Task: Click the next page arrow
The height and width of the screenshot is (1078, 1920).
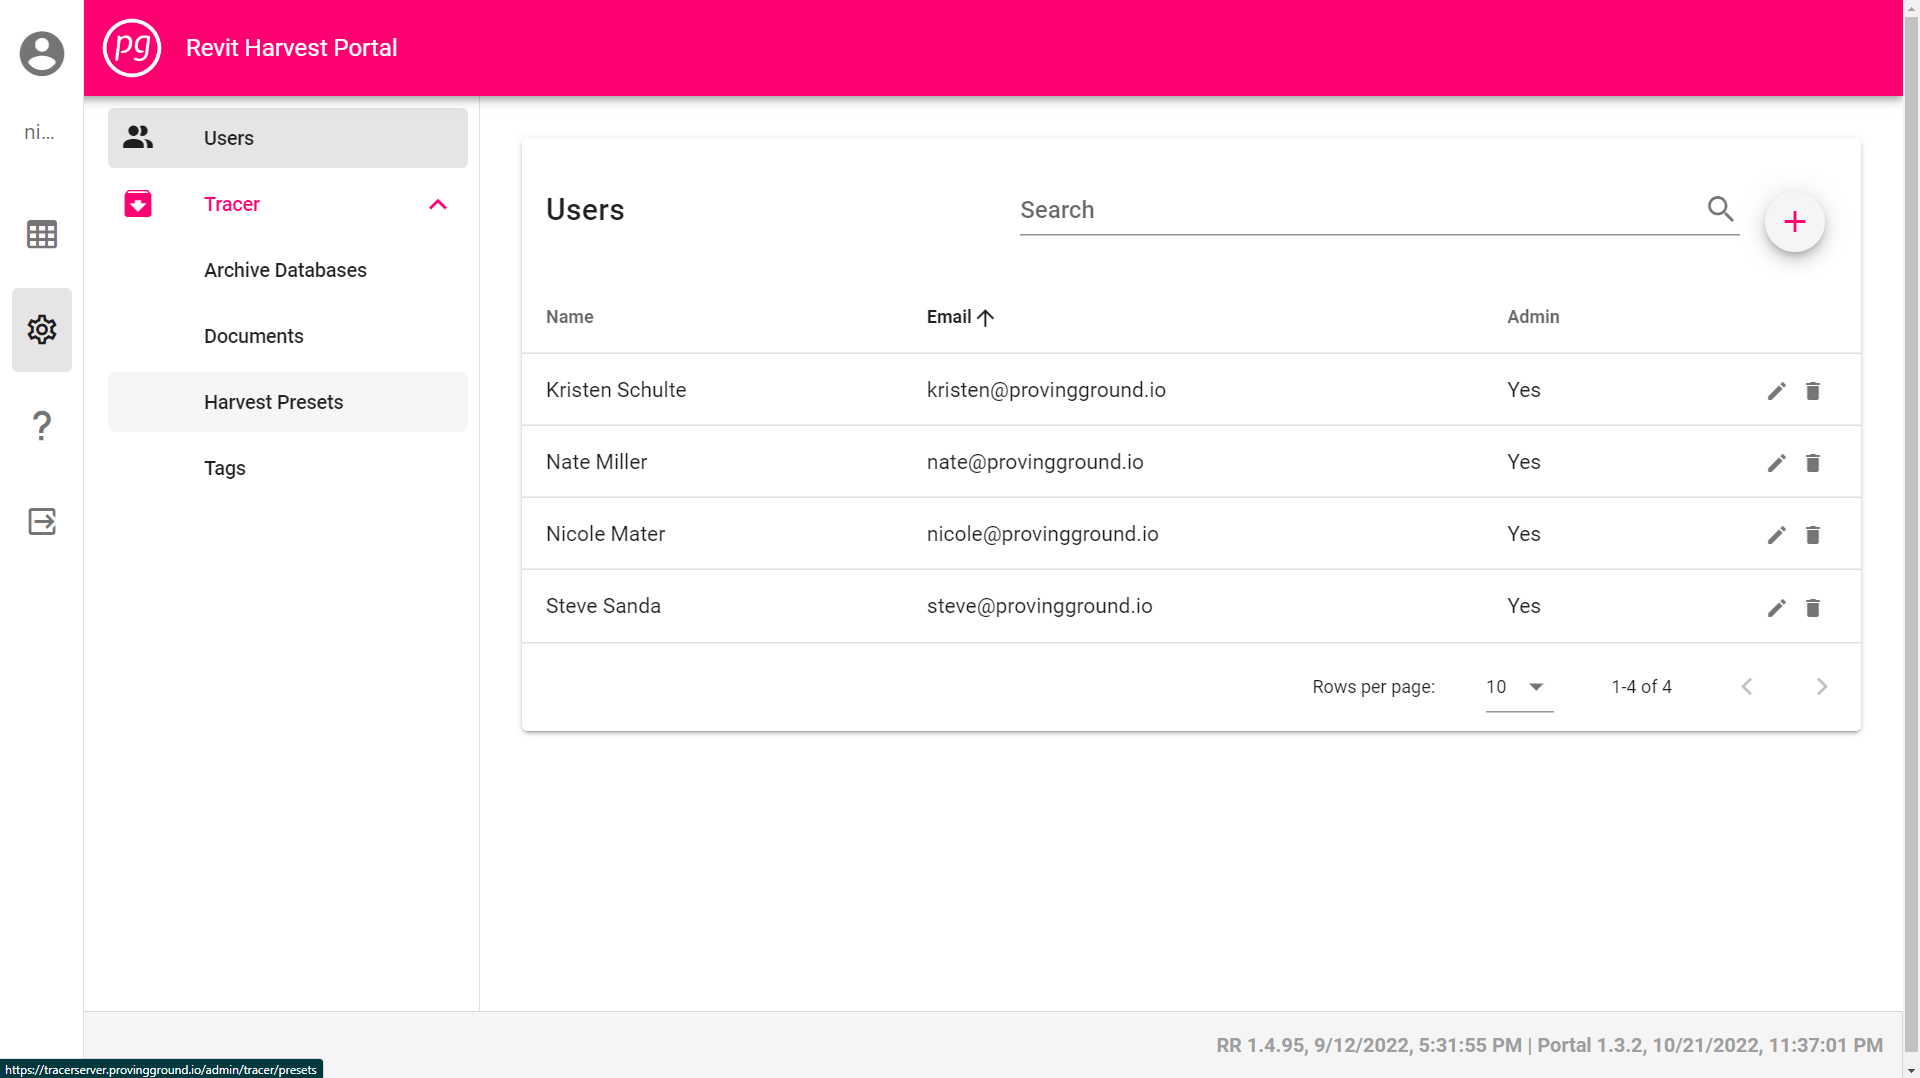Action: (1821, 687)
